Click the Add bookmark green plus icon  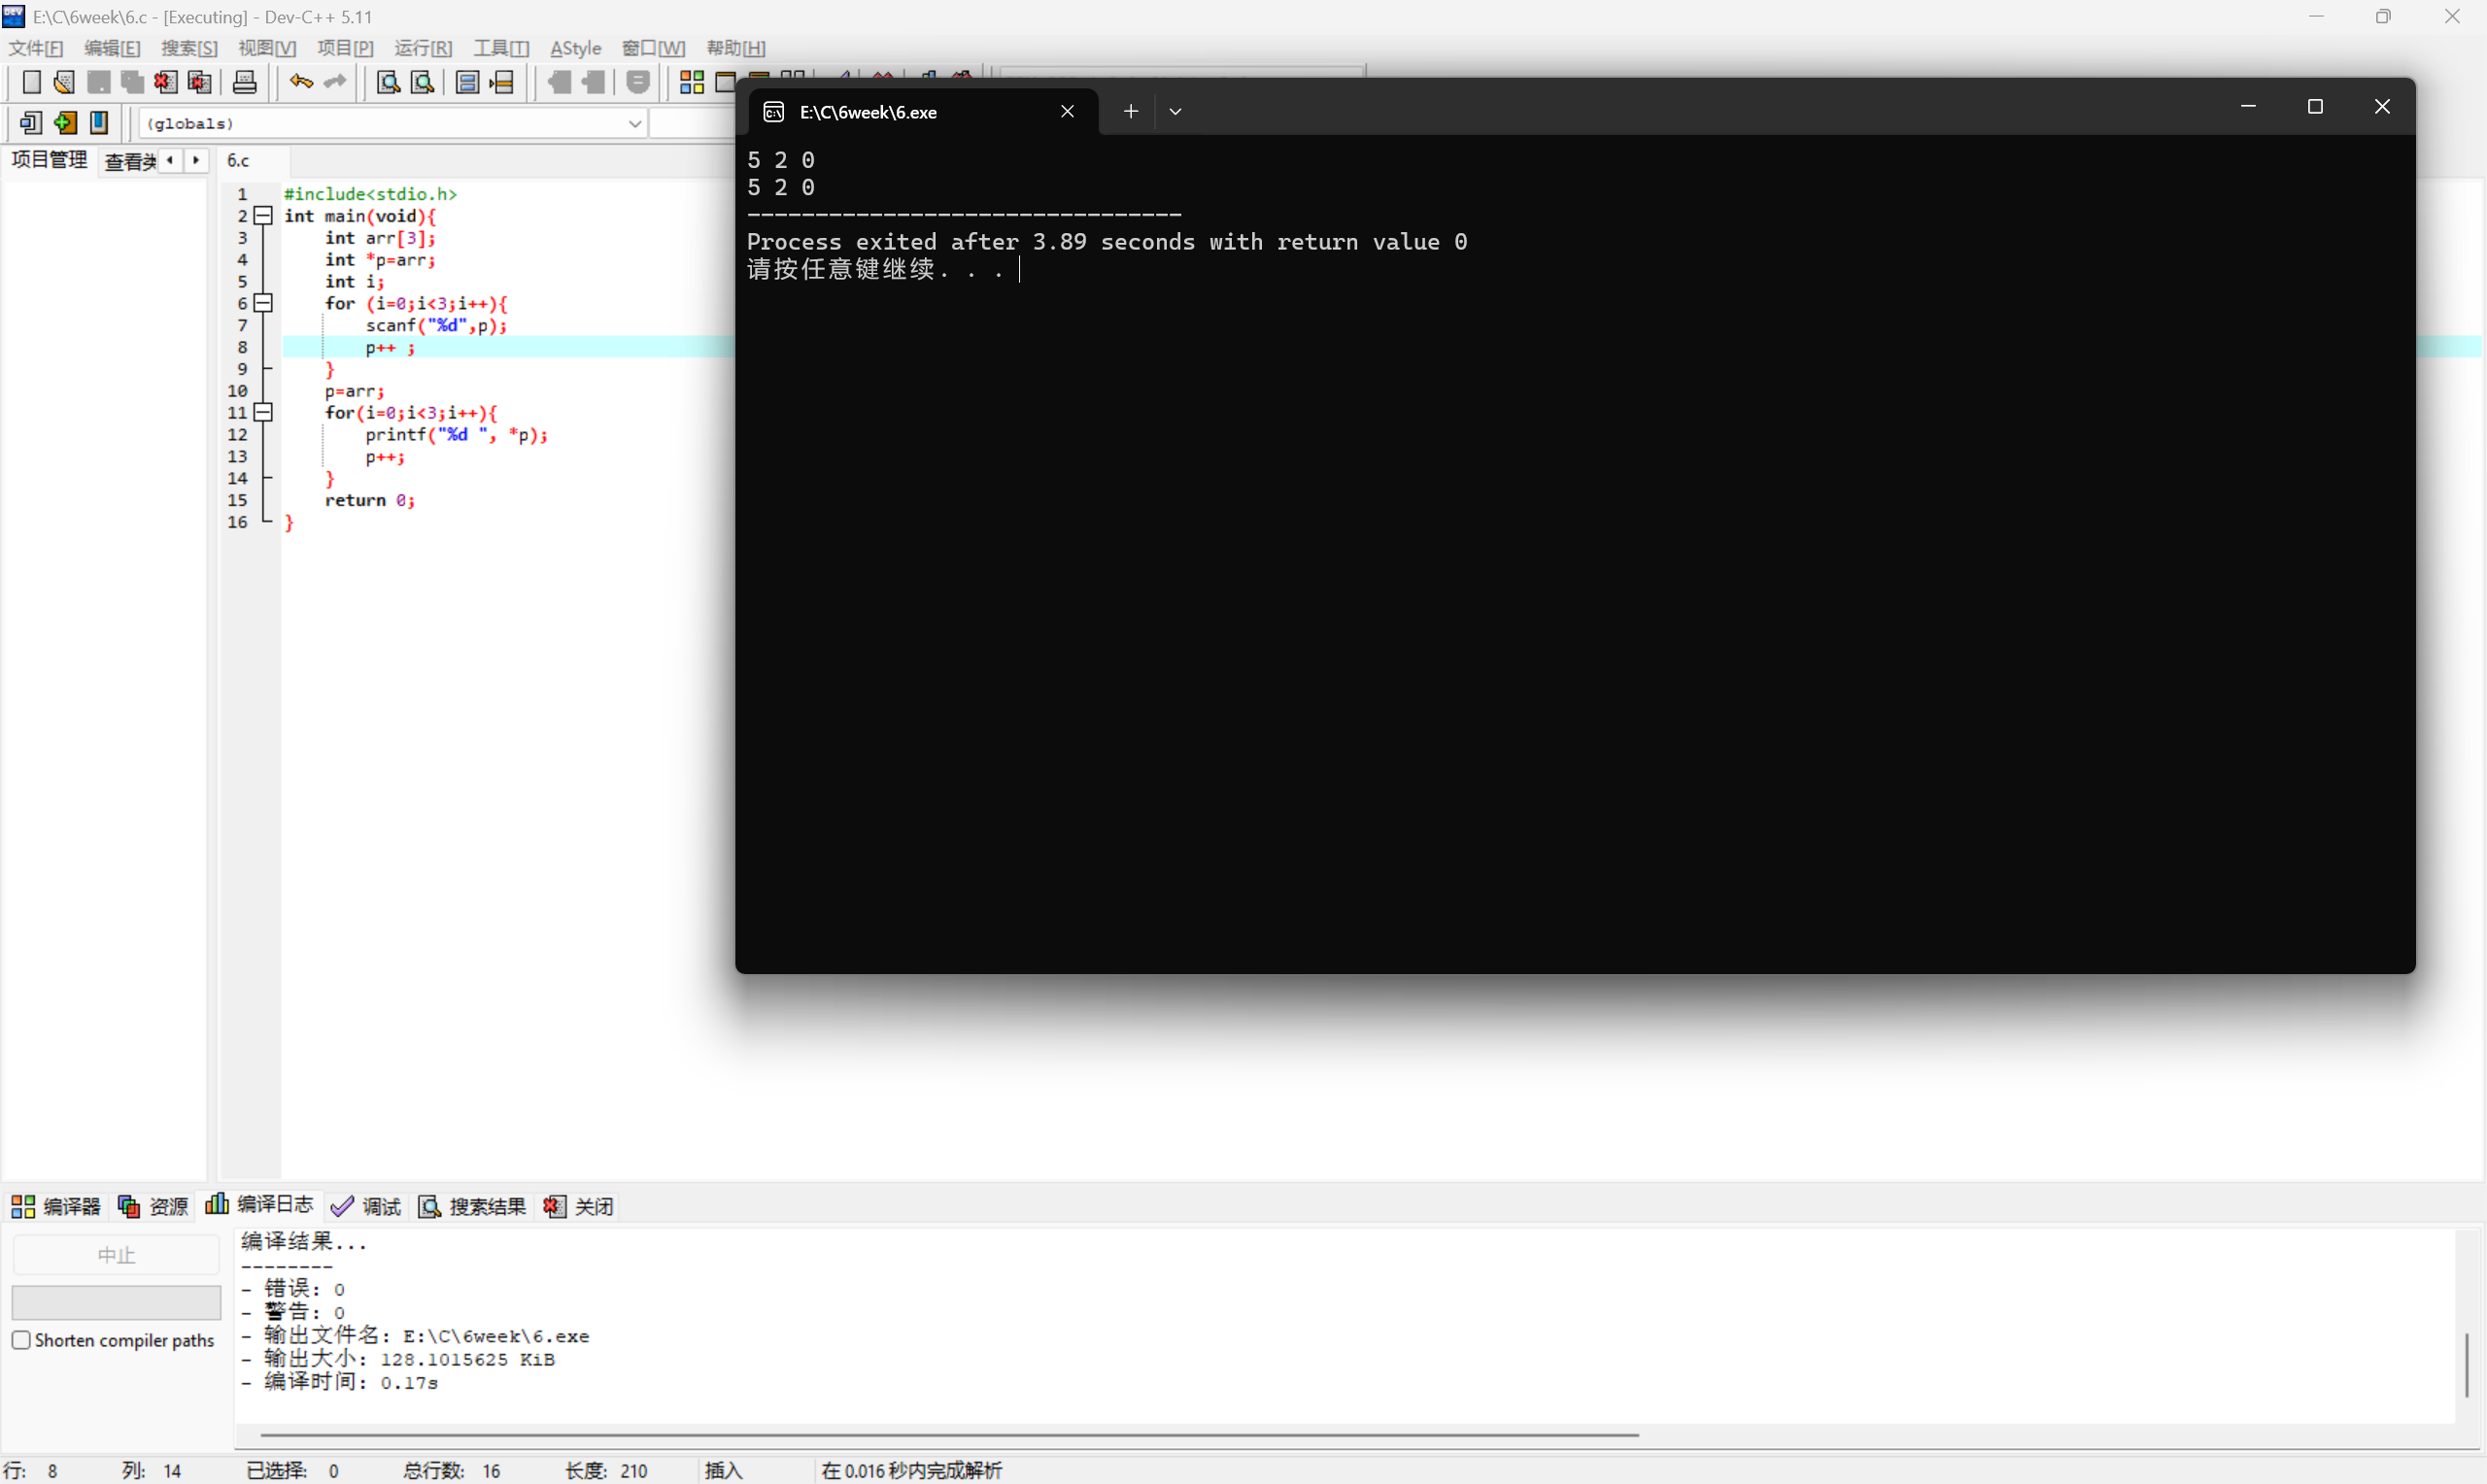click(65, 123)
